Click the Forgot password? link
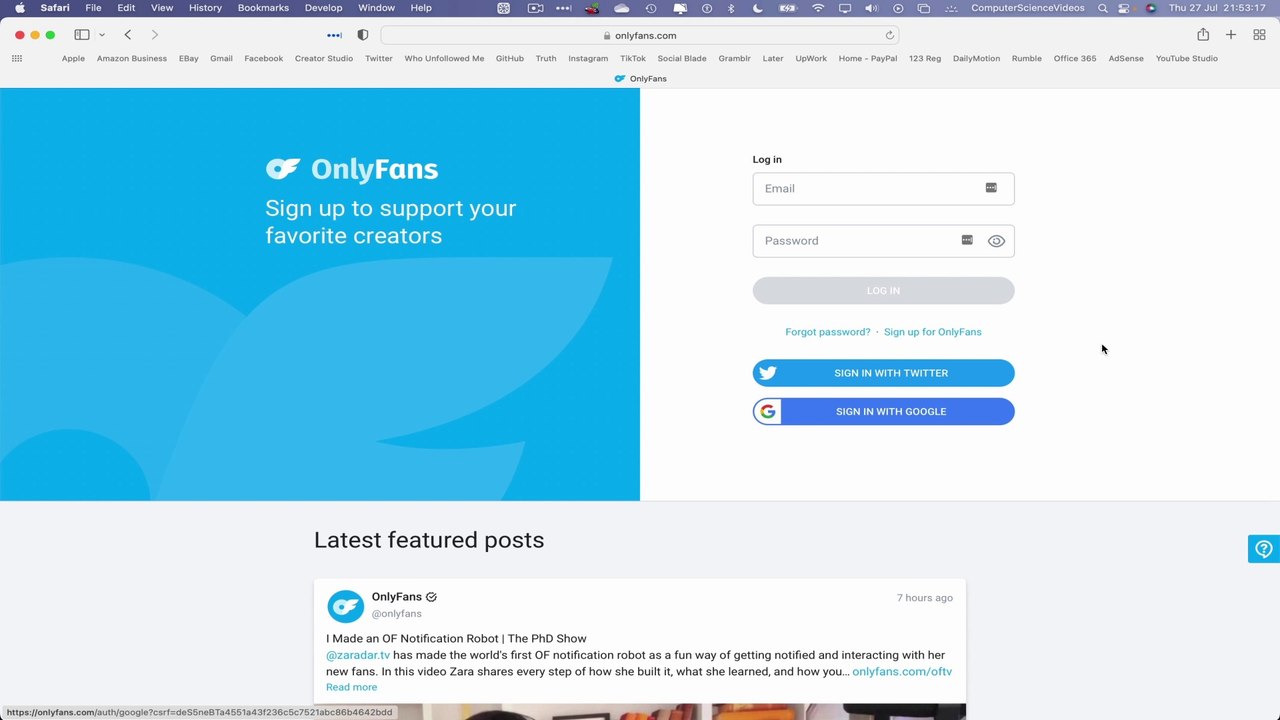 pyautogui.click(x=827, y=332)
